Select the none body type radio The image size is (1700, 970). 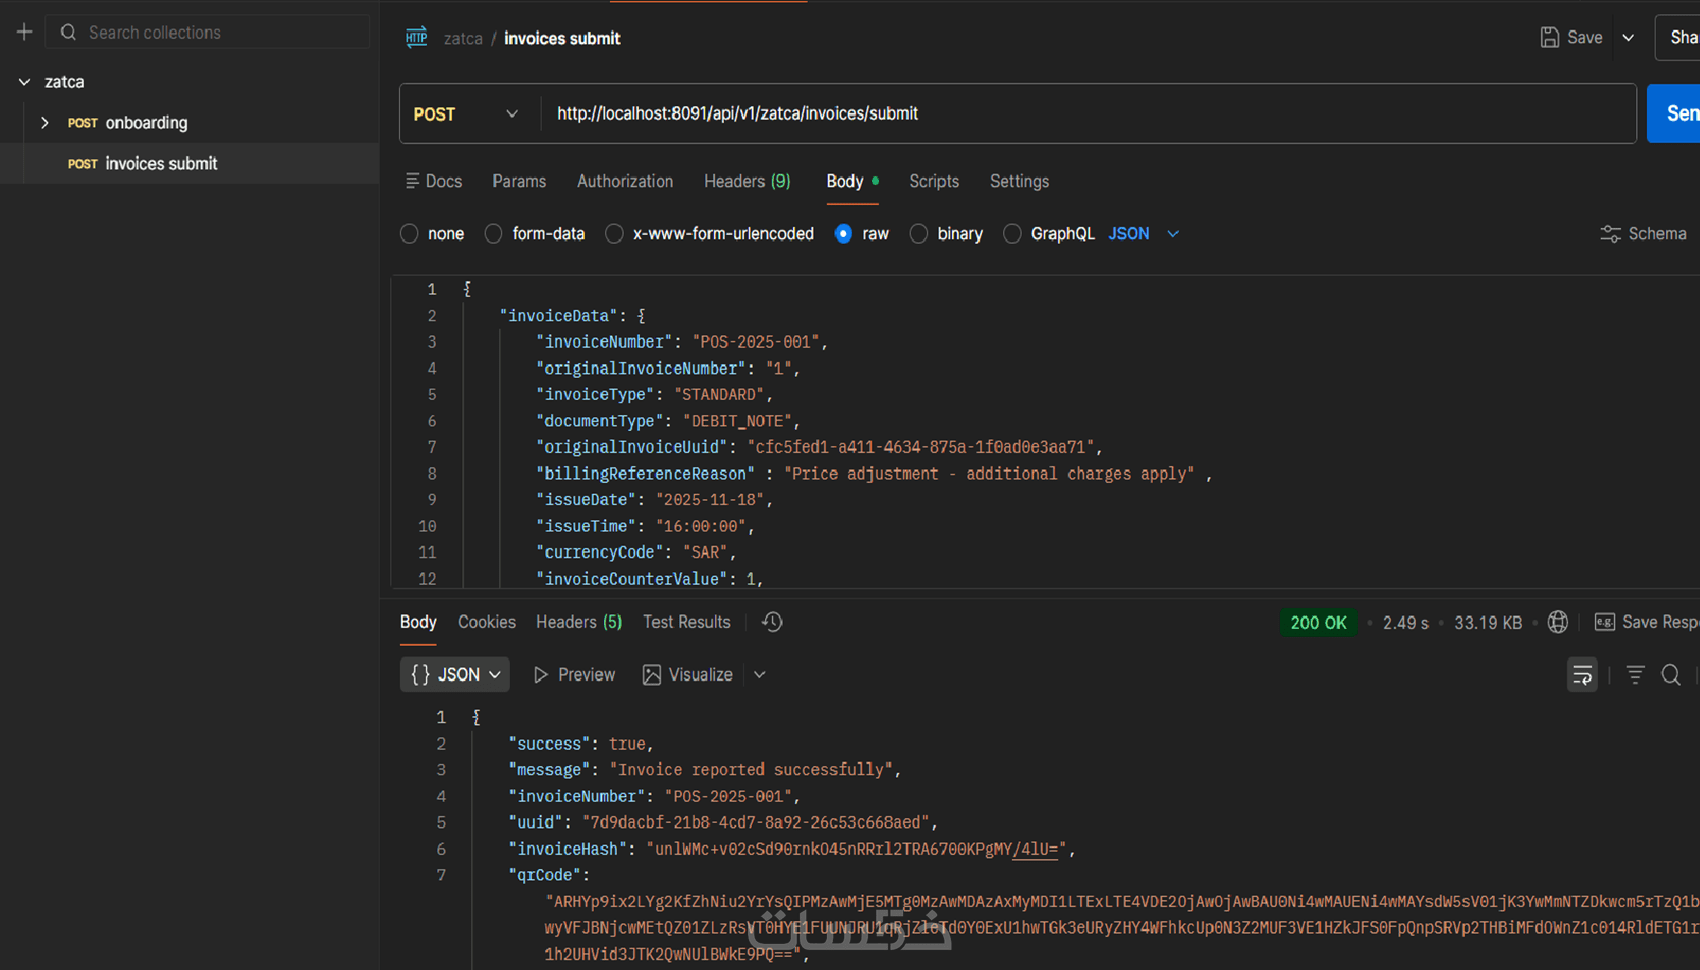coord(409,234)
